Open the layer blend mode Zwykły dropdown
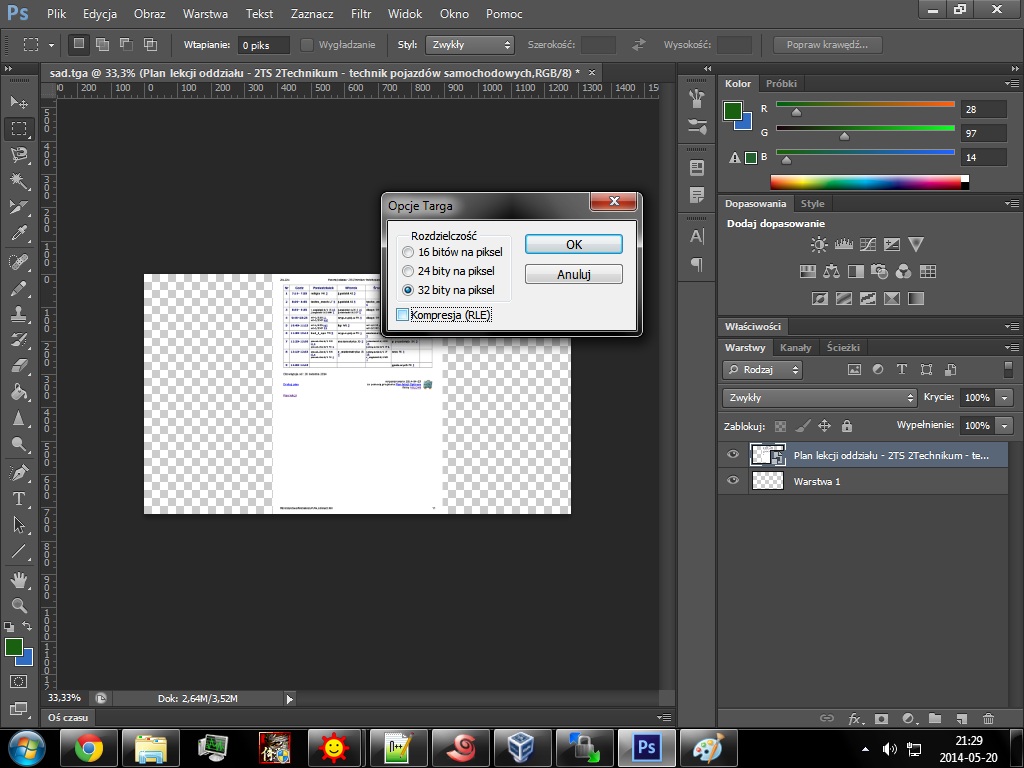The image size is (1024, 768). tap(820, 397)
